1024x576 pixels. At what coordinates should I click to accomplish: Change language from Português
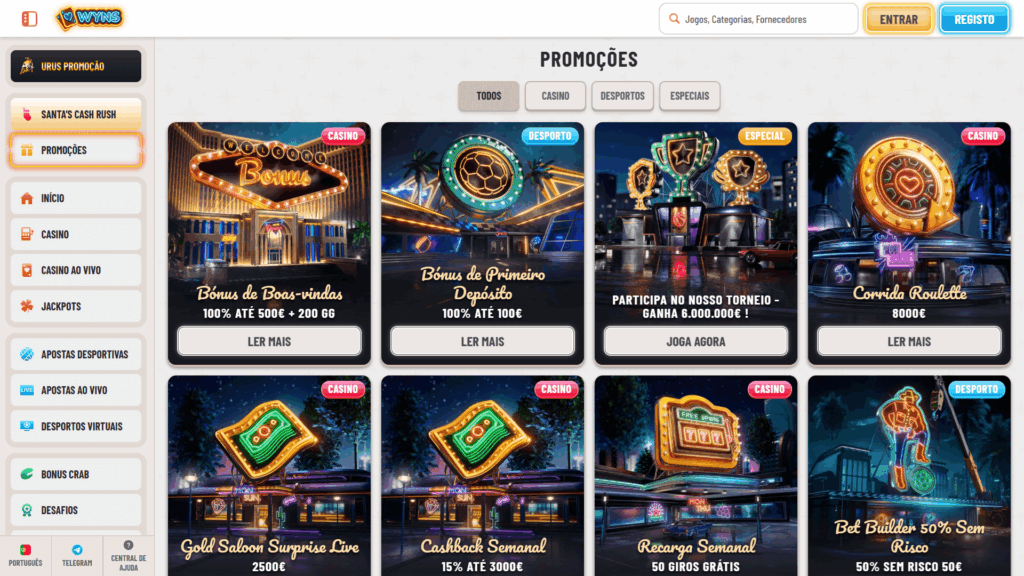25,556
